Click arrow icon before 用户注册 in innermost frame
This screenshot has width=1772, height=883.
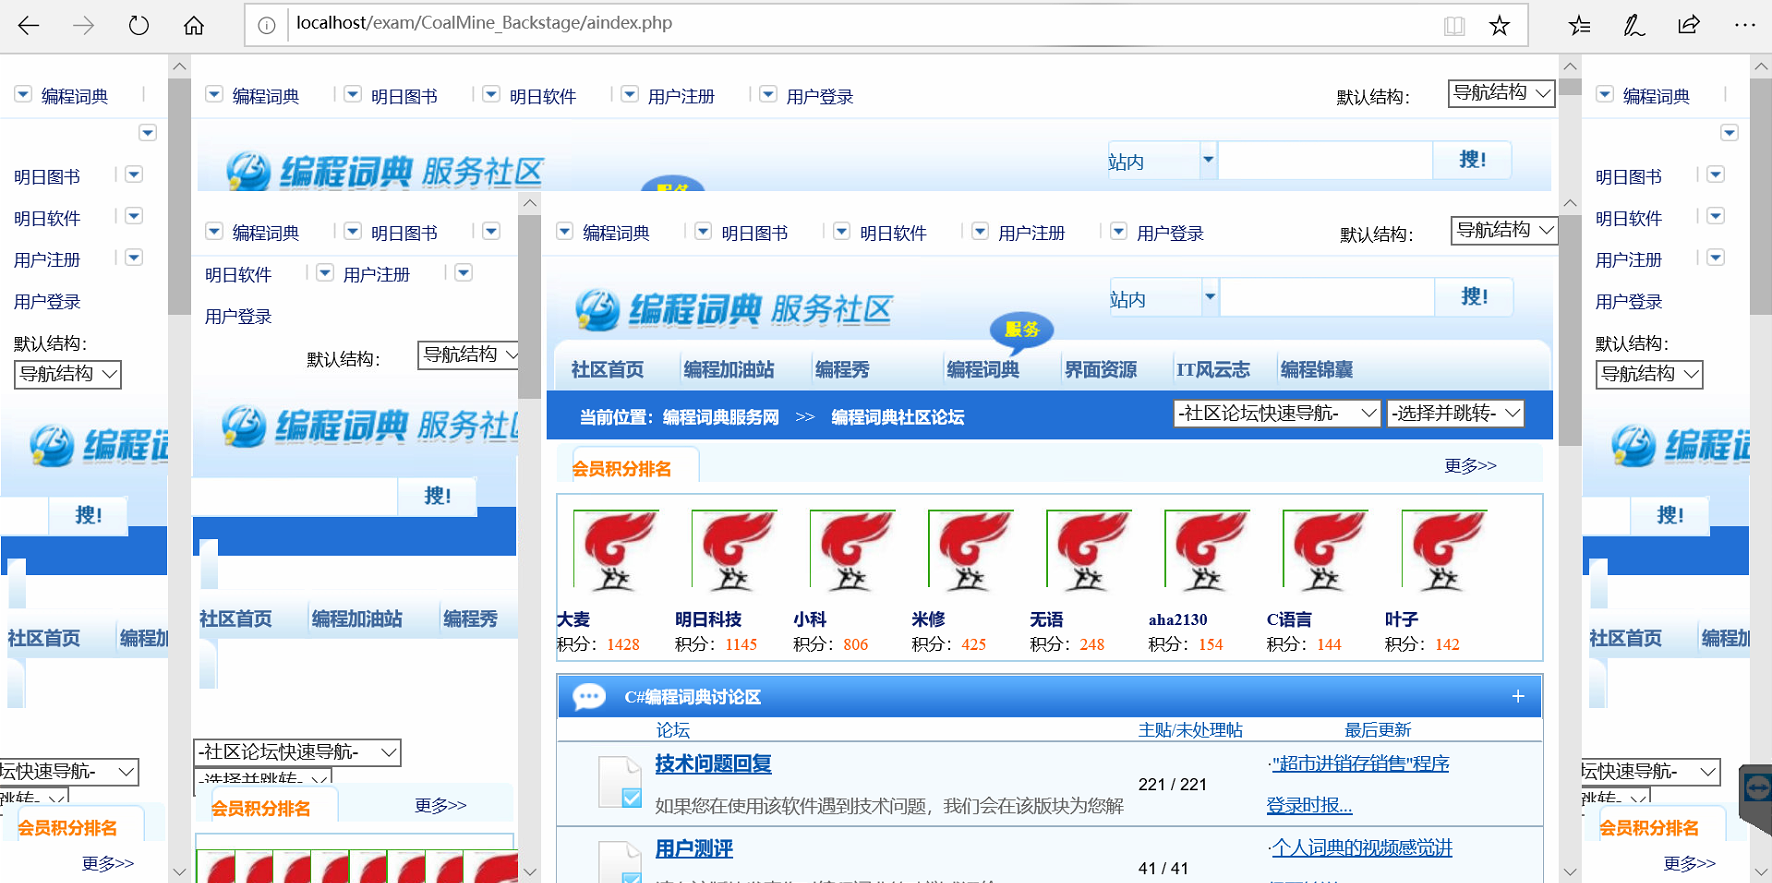[980, 231]
